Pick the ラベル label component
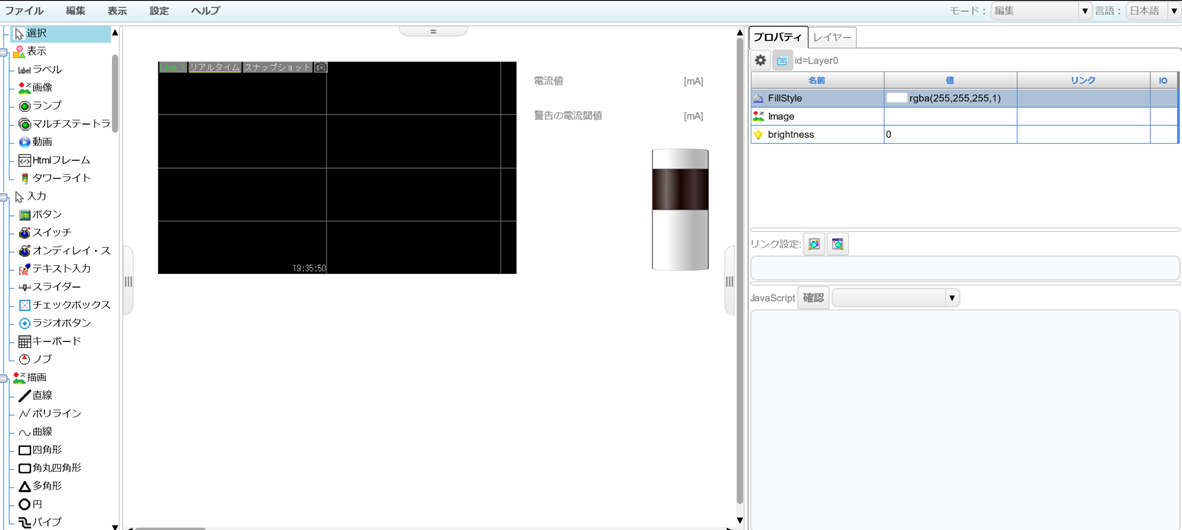 point(40,69)
